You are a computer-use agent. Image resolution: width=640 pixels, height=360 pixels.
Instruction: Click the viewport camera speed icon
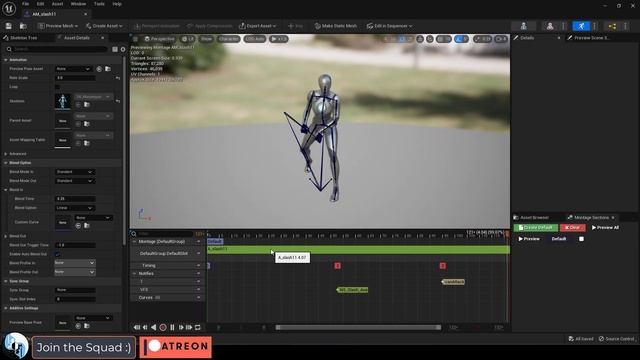tap(501, 39)
